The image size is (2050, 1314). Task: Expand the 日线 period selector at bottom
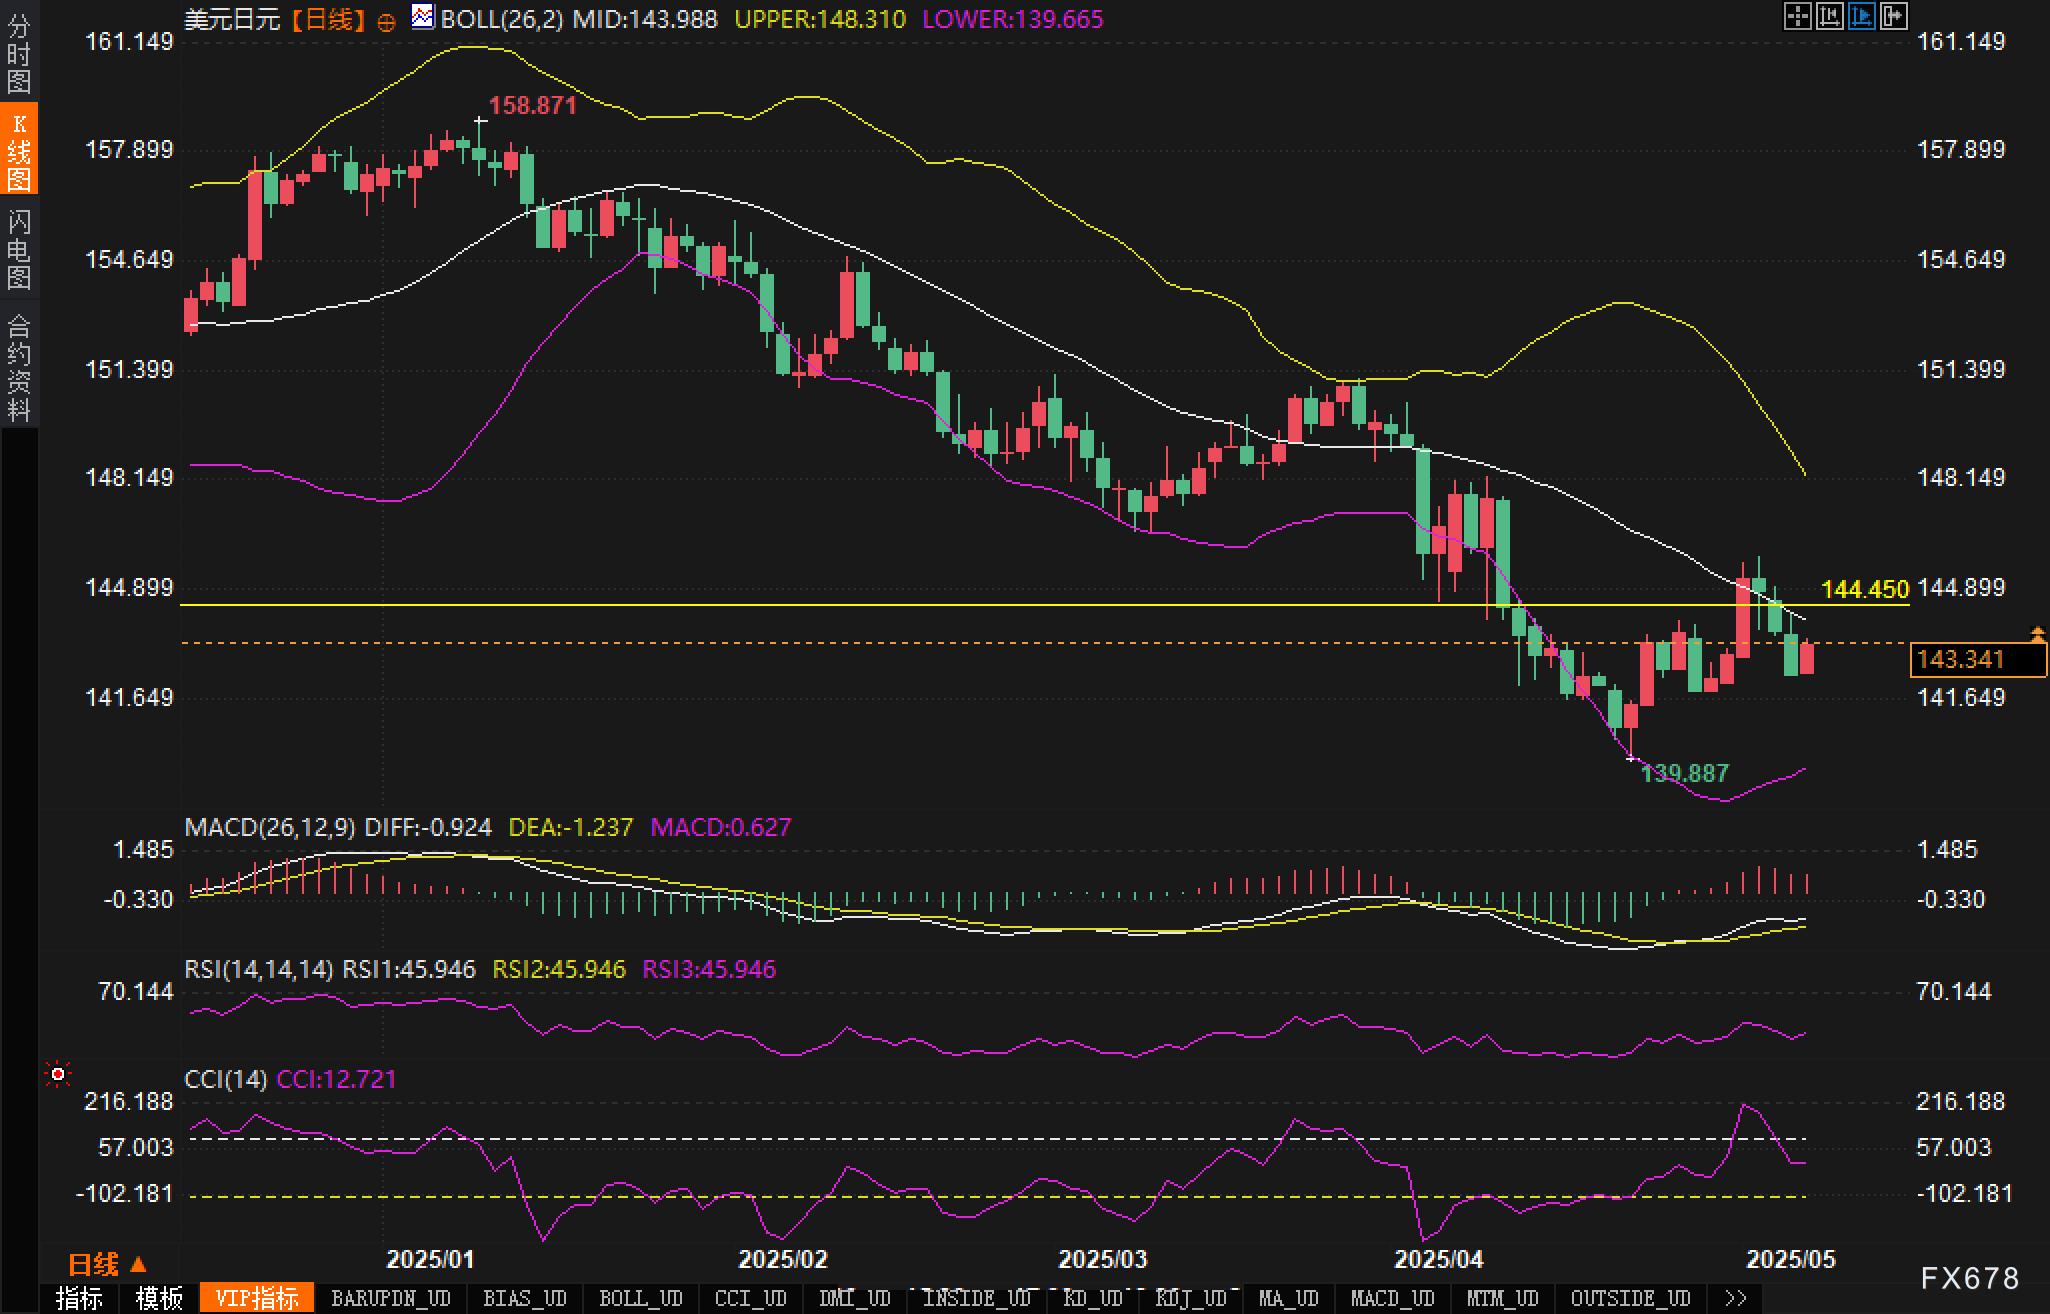[107, 1265]
